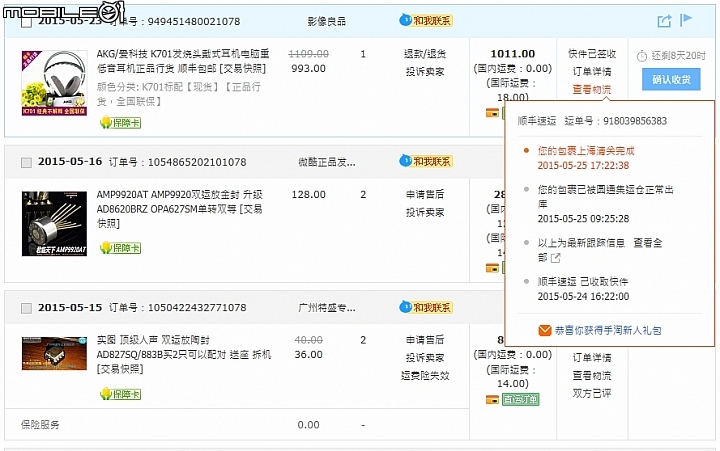Click 申请售后 for AMP9920 order
Screen dimensions: 720x451
pyautogui.click(x=425, y=195)
